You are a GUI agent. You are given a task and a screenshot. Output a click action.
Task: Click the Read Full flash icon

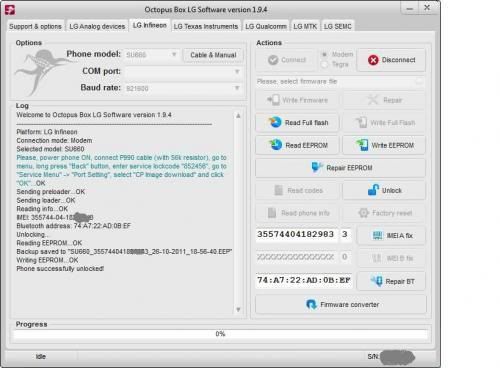[275, 122]
